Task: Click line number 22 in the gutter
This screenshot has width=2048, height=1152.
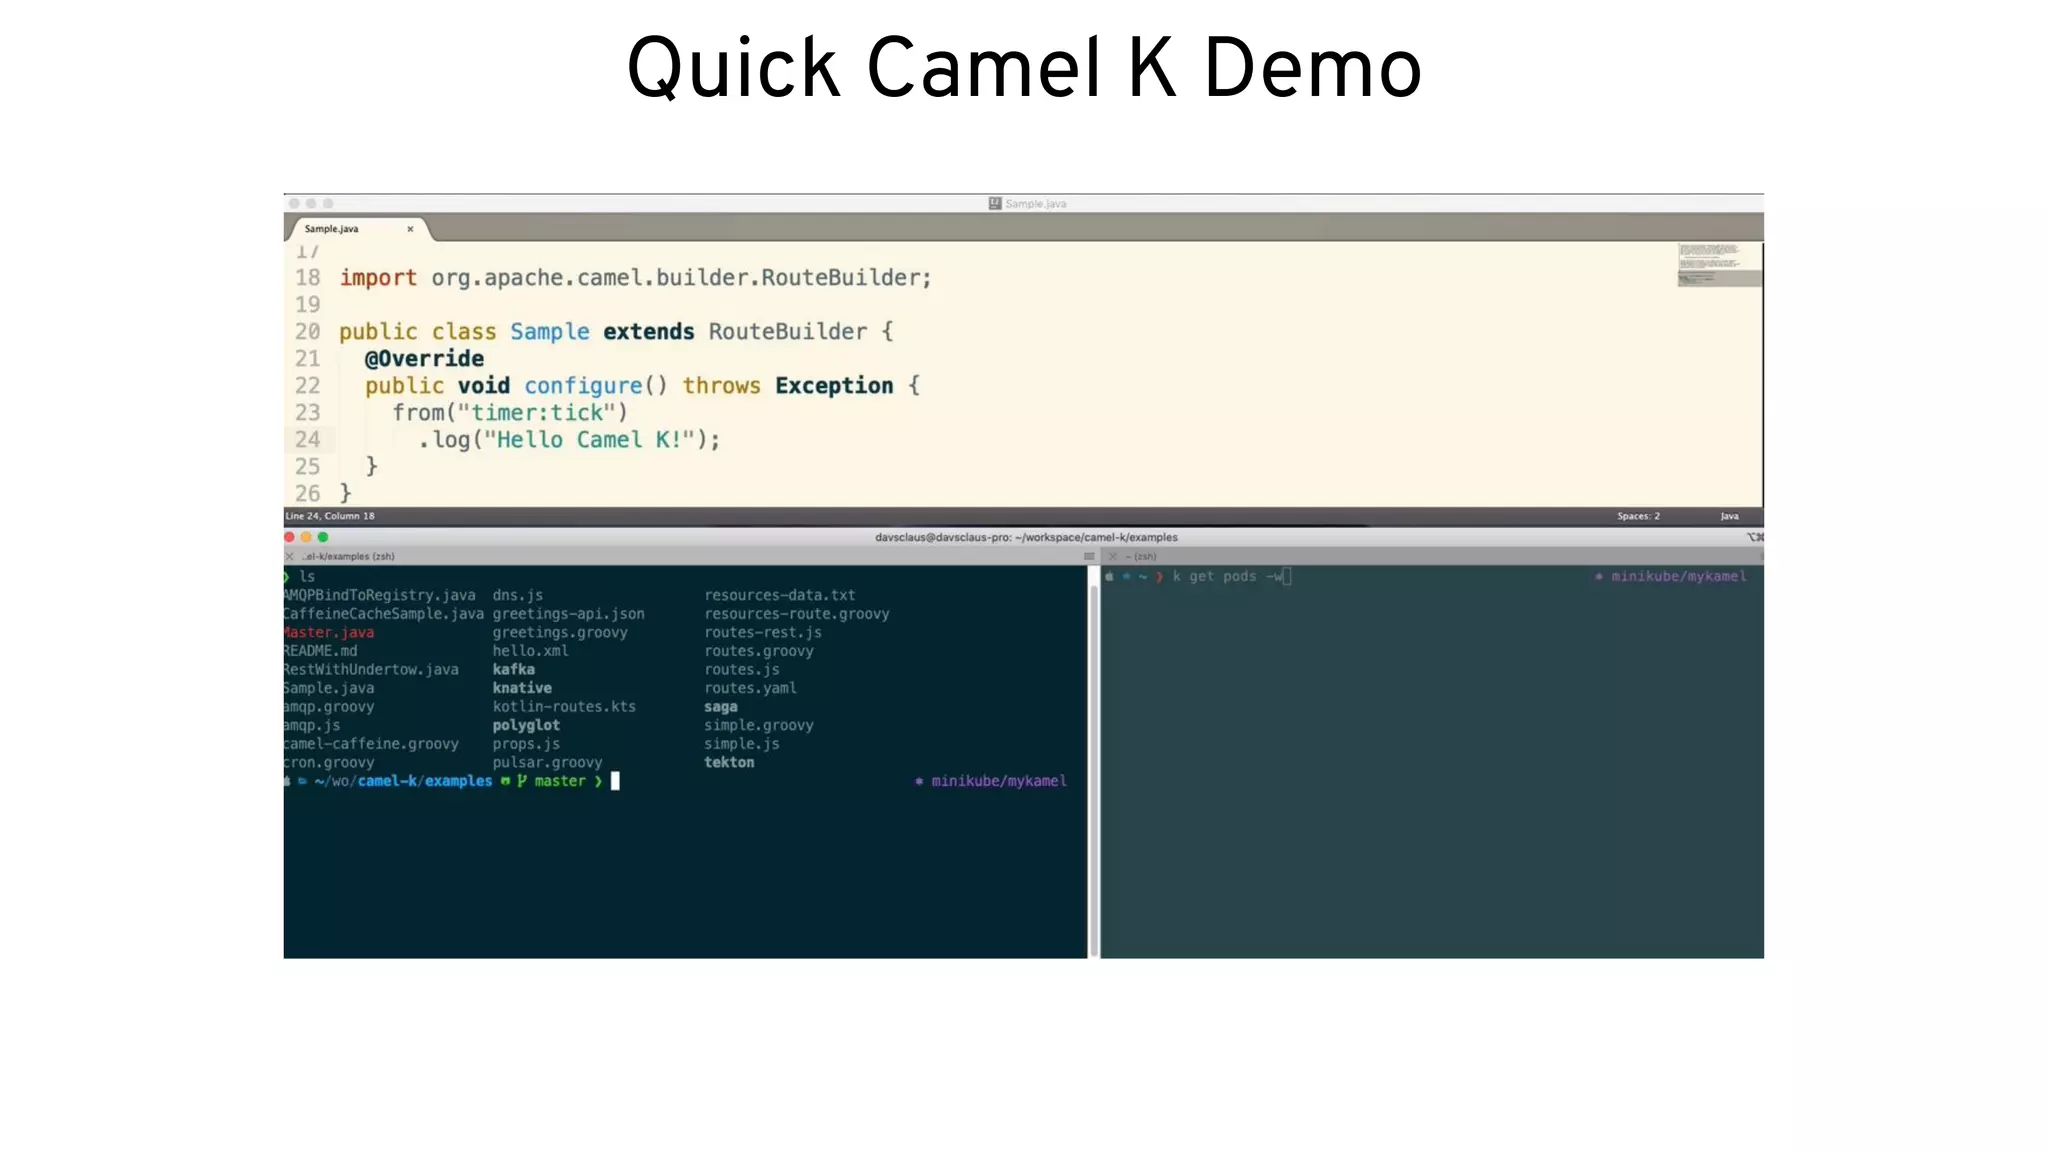Action: 307,386
